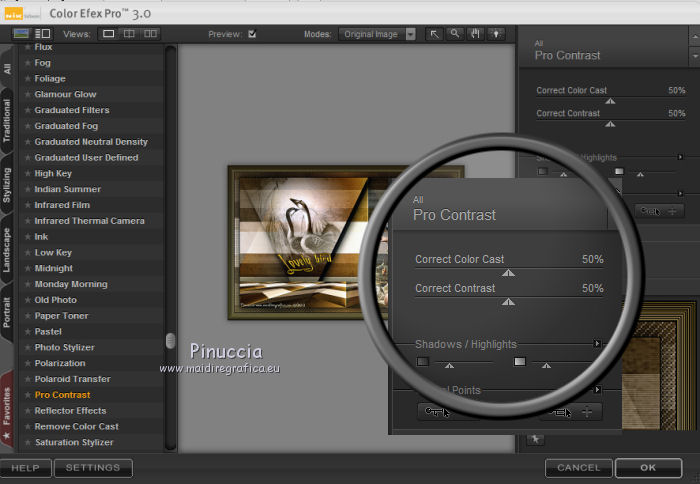700x484 pixels.
Task: Adjust the Correct Color Cast slider handle
Action: tap(610, 101)
